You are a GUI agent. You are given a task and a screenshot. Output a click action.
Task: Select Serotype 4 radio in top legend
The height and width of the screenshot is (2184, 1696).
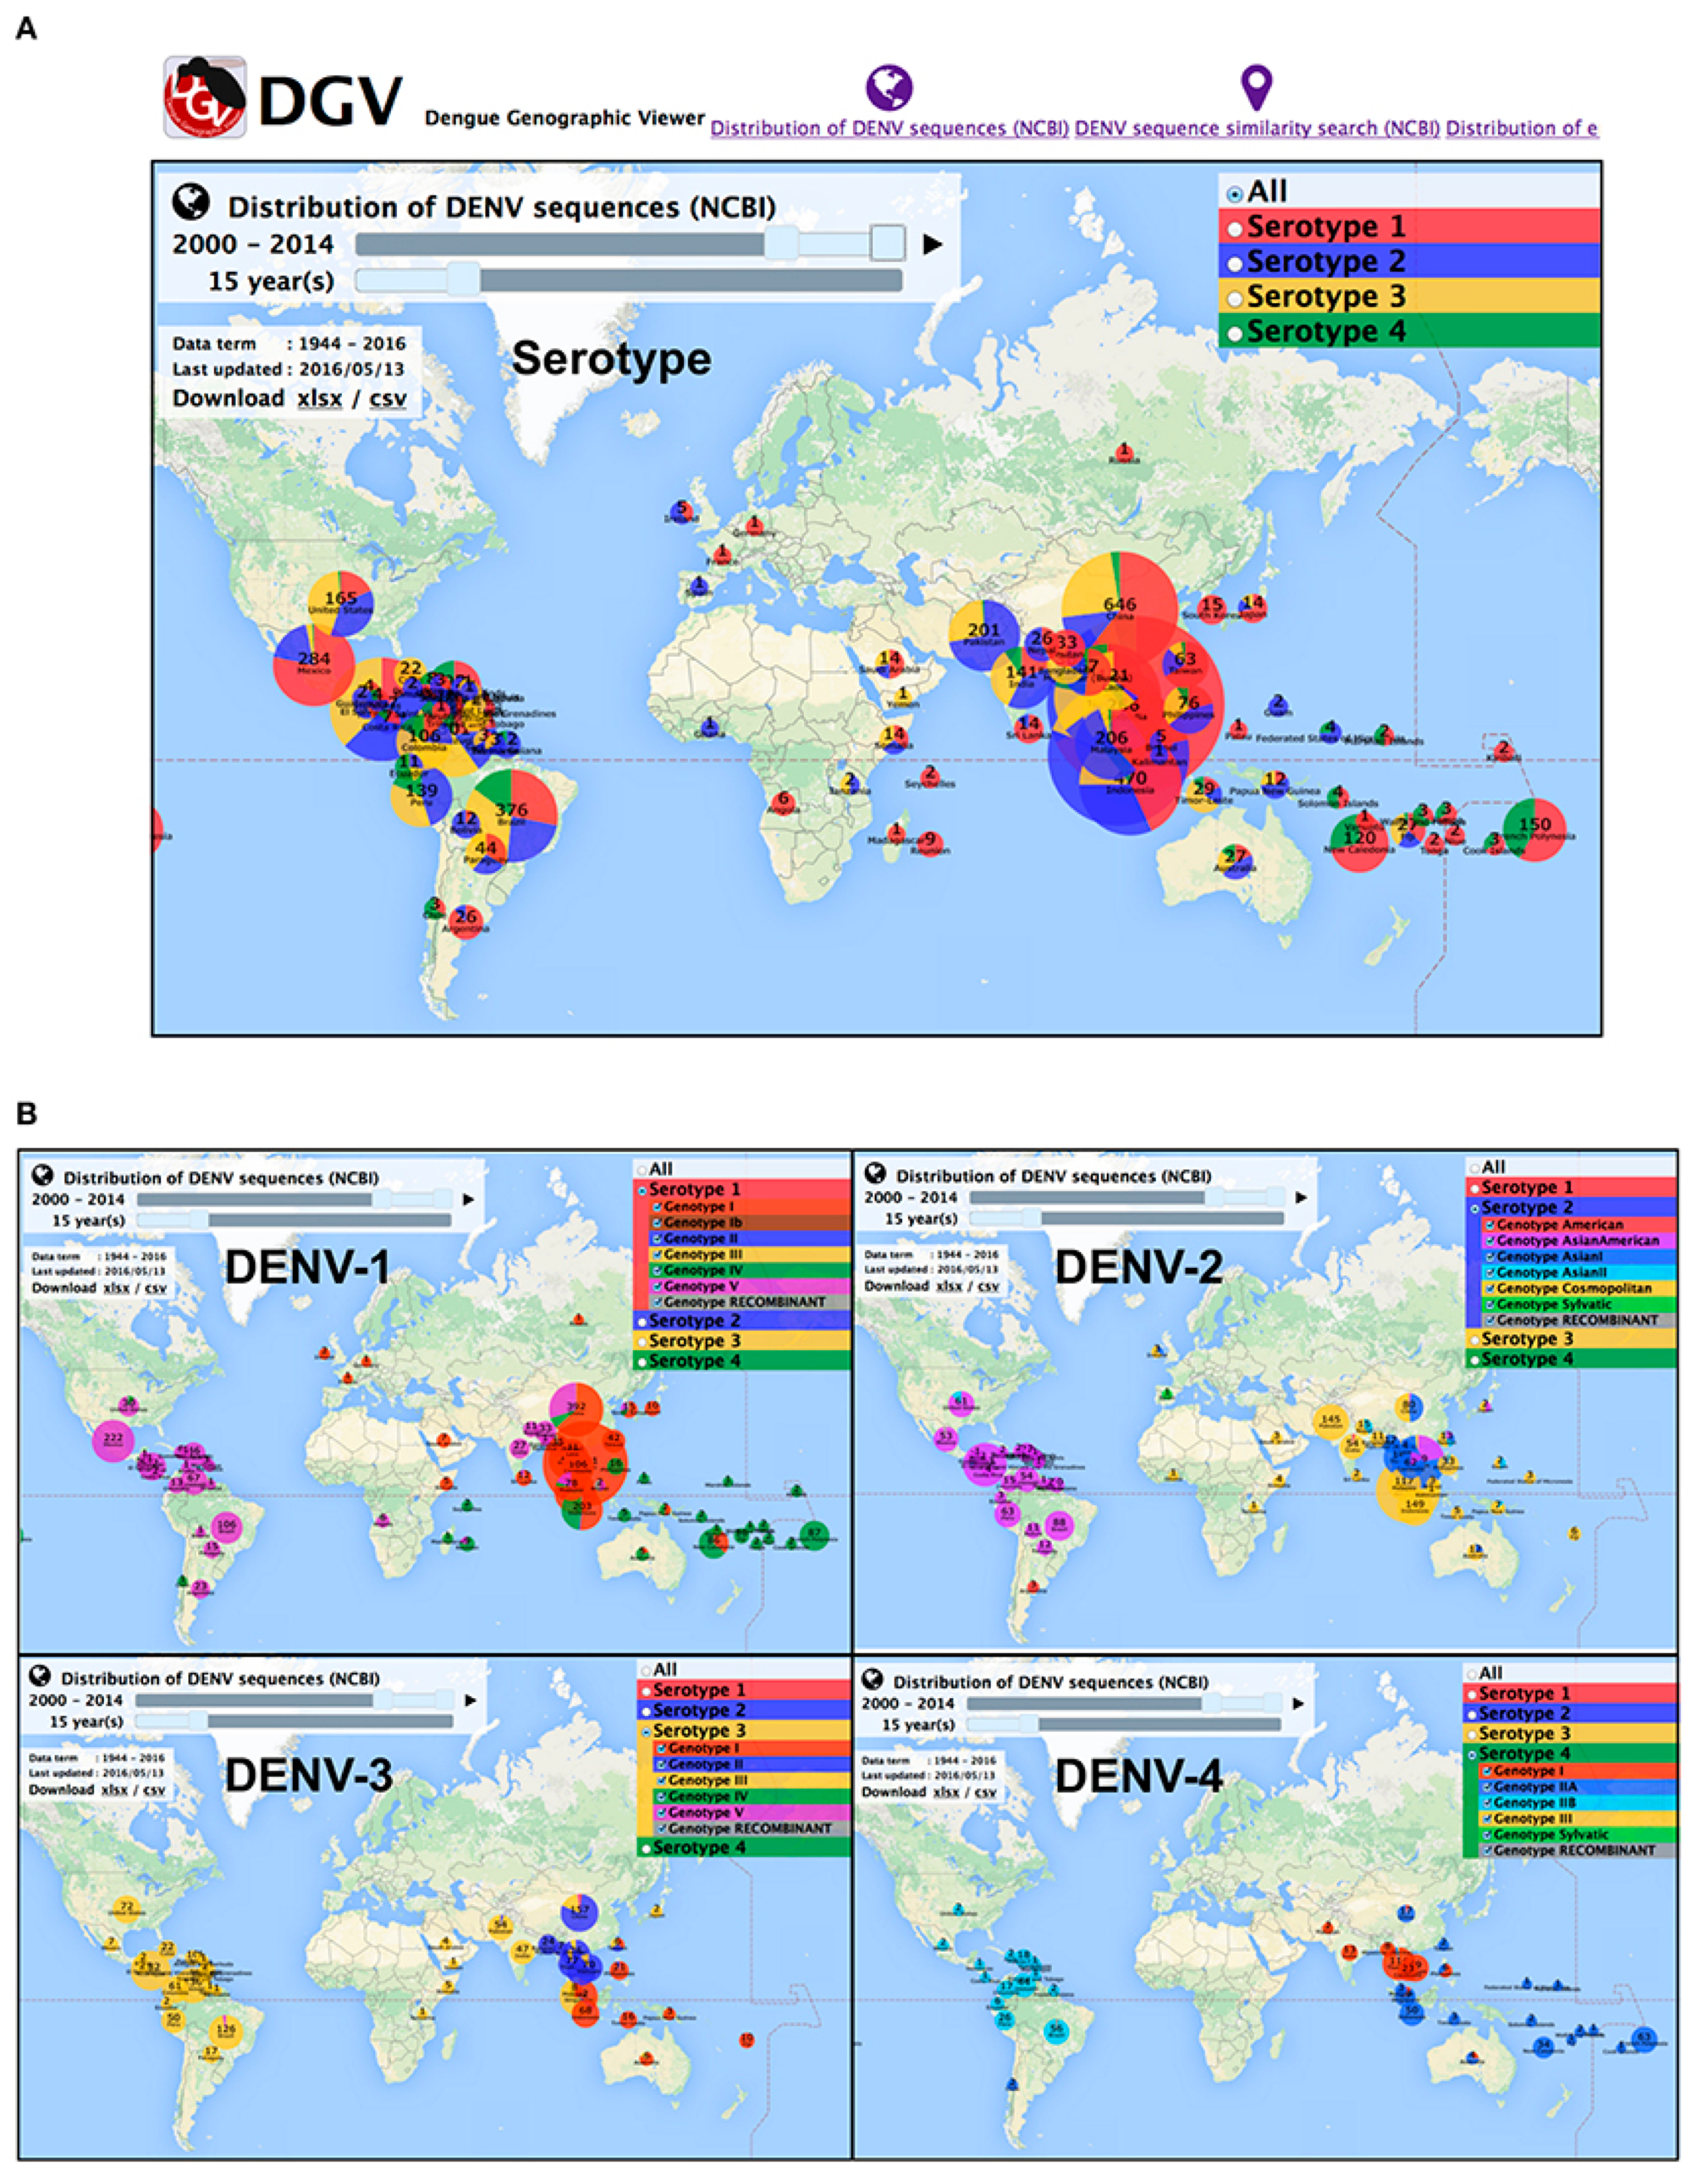1235,334
